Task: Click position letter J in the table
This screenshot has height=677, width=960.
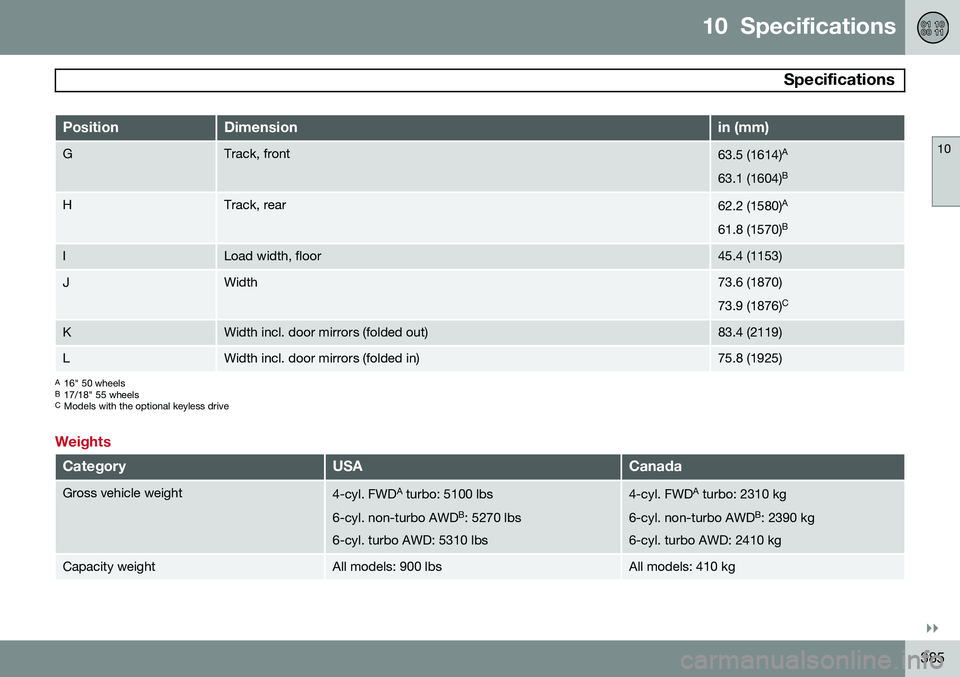Action: [66, 282]
